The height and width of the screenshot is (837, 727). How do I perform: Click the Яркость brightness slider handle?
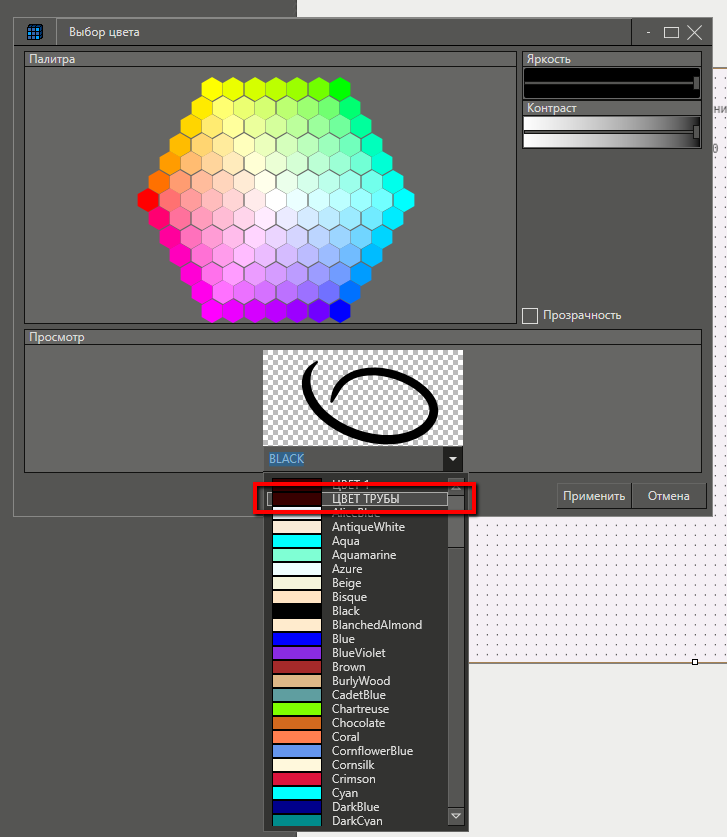(696, 83)
